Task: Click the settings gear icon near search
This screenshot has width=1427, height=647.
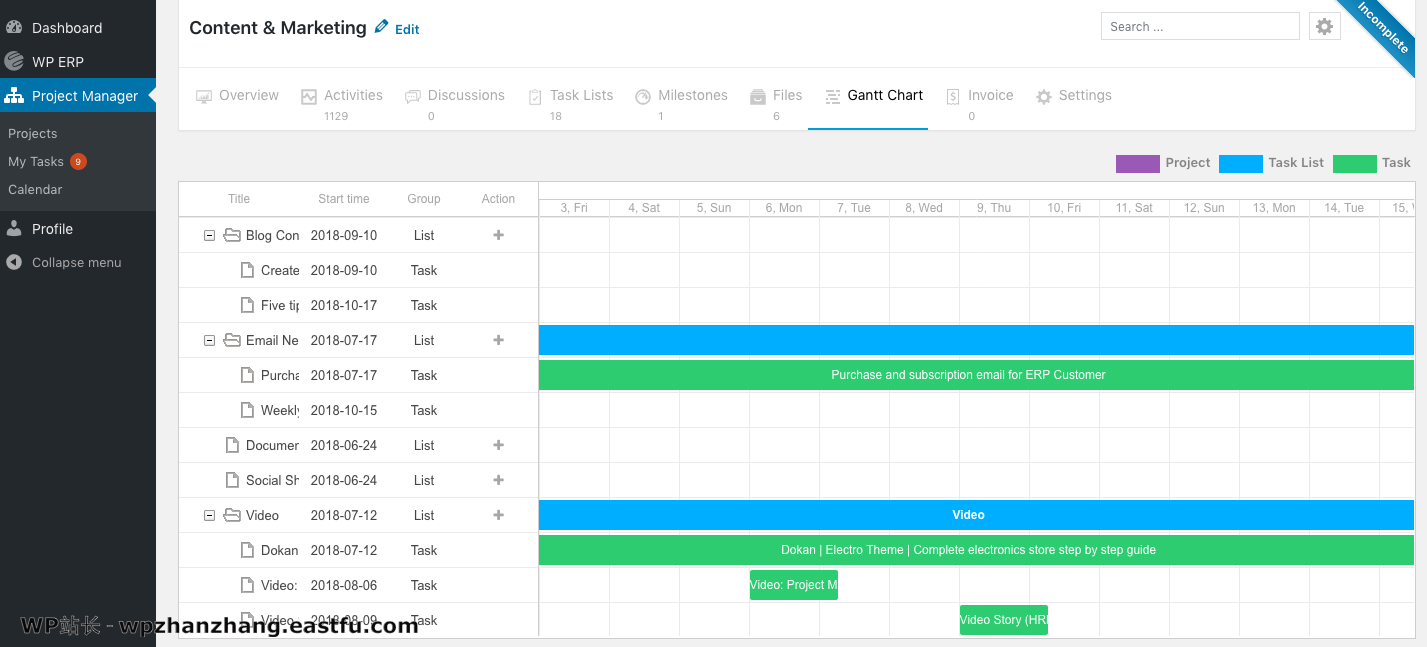Action: (x=1324, y=27)
